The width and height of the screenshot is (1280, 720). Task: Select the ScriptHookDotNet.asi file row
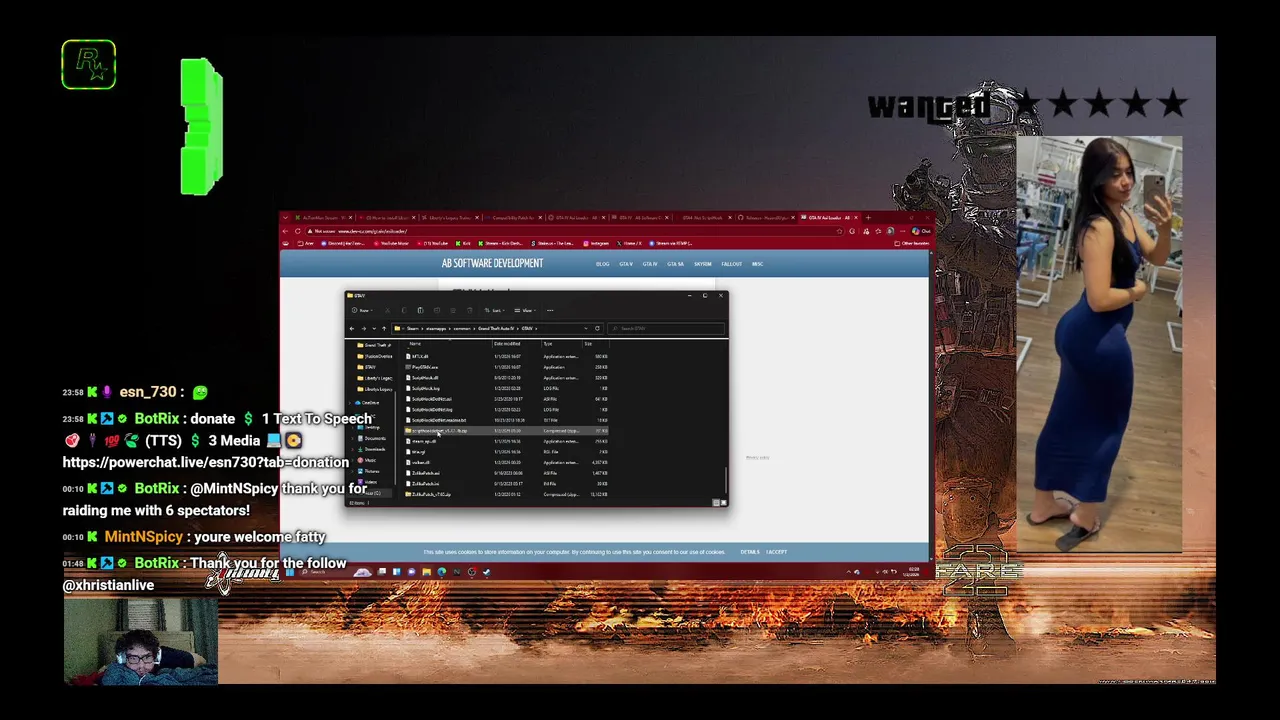507,398
